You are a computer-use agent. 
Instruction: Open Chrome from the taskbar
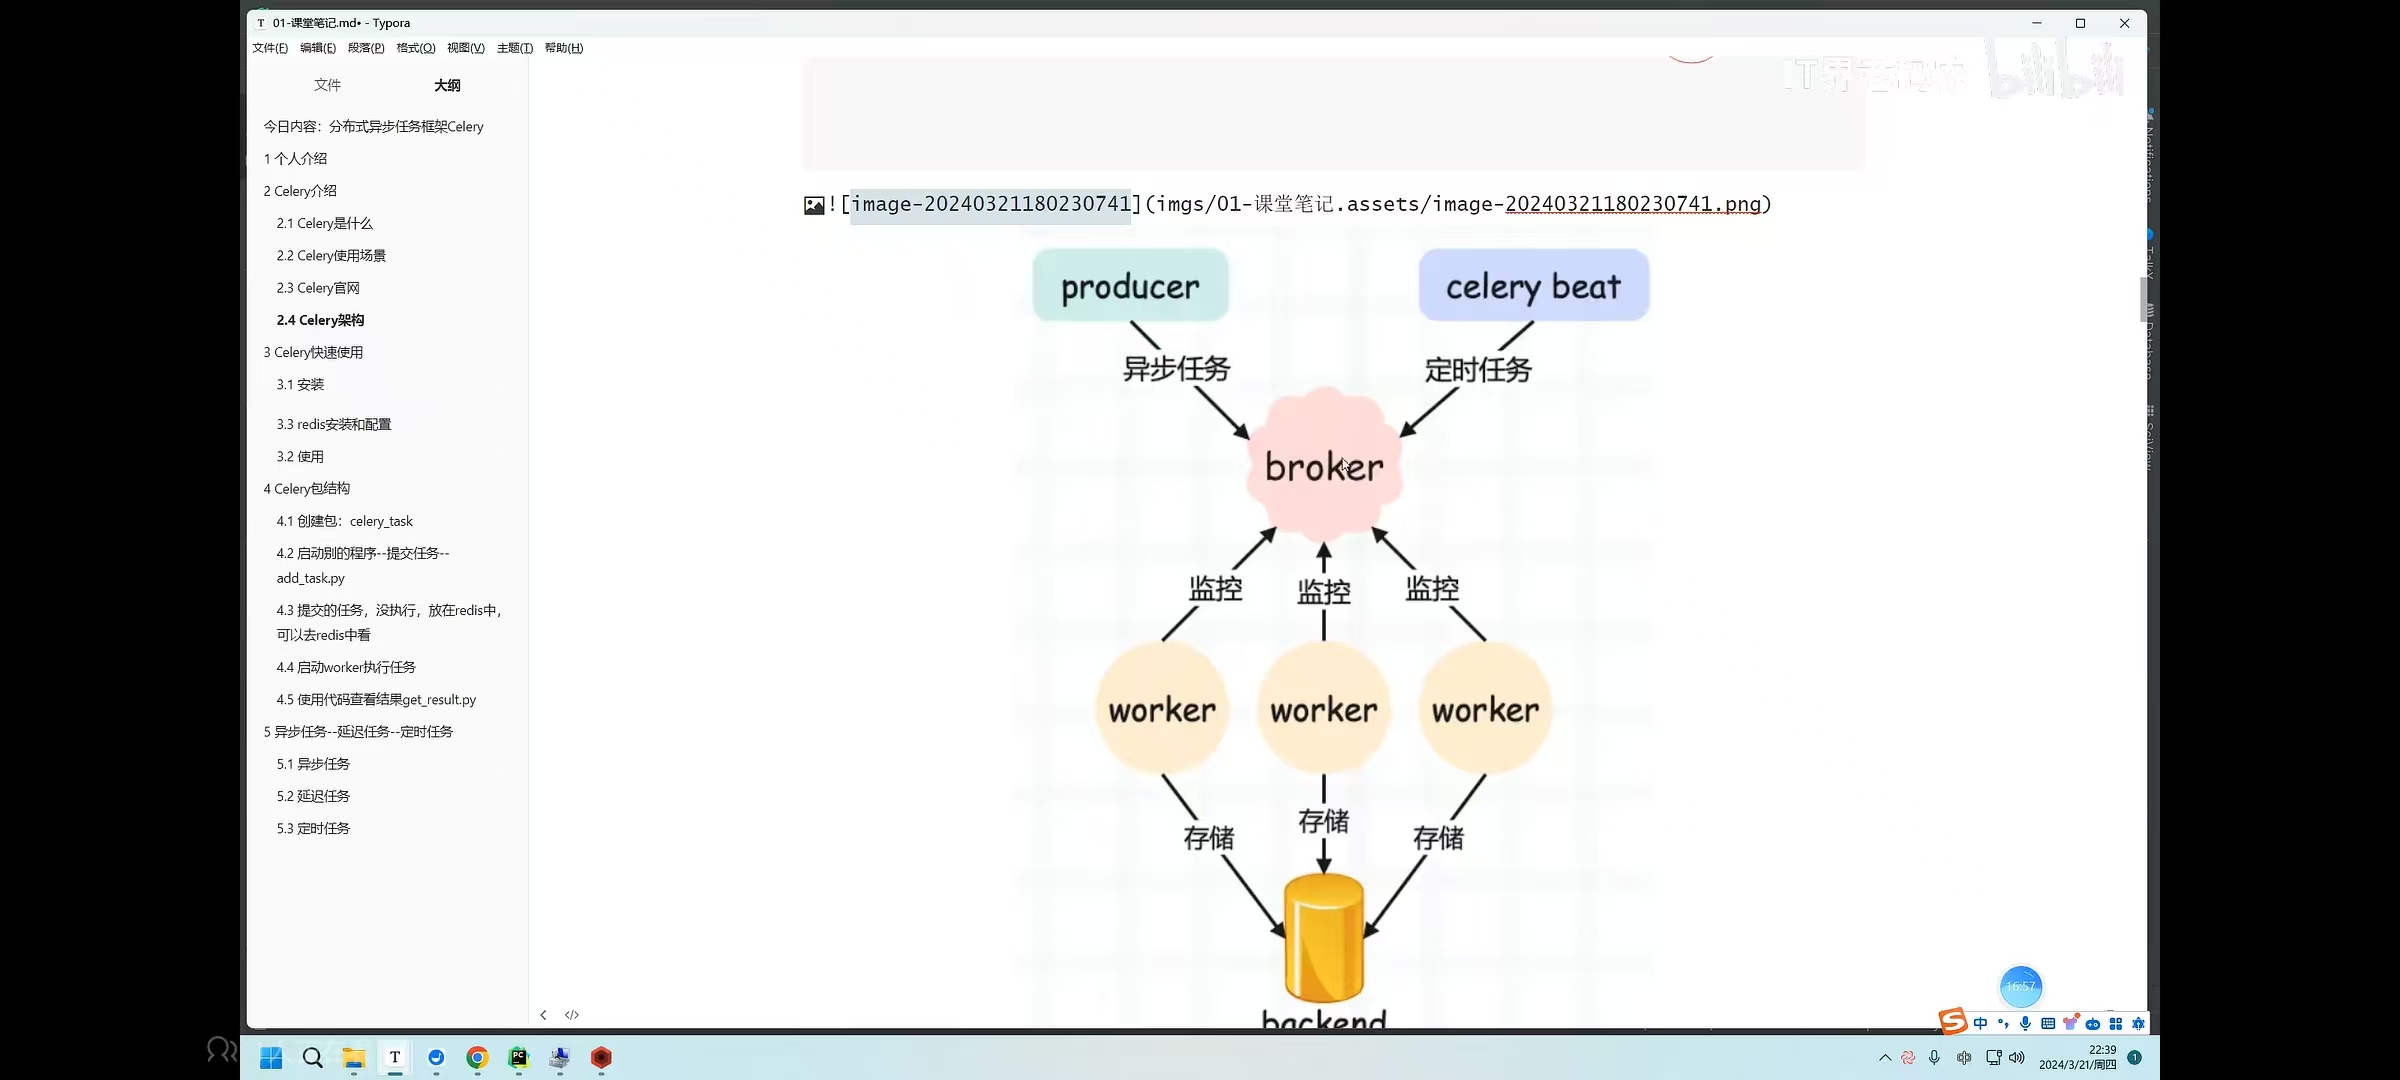(x=477, y=1058)
